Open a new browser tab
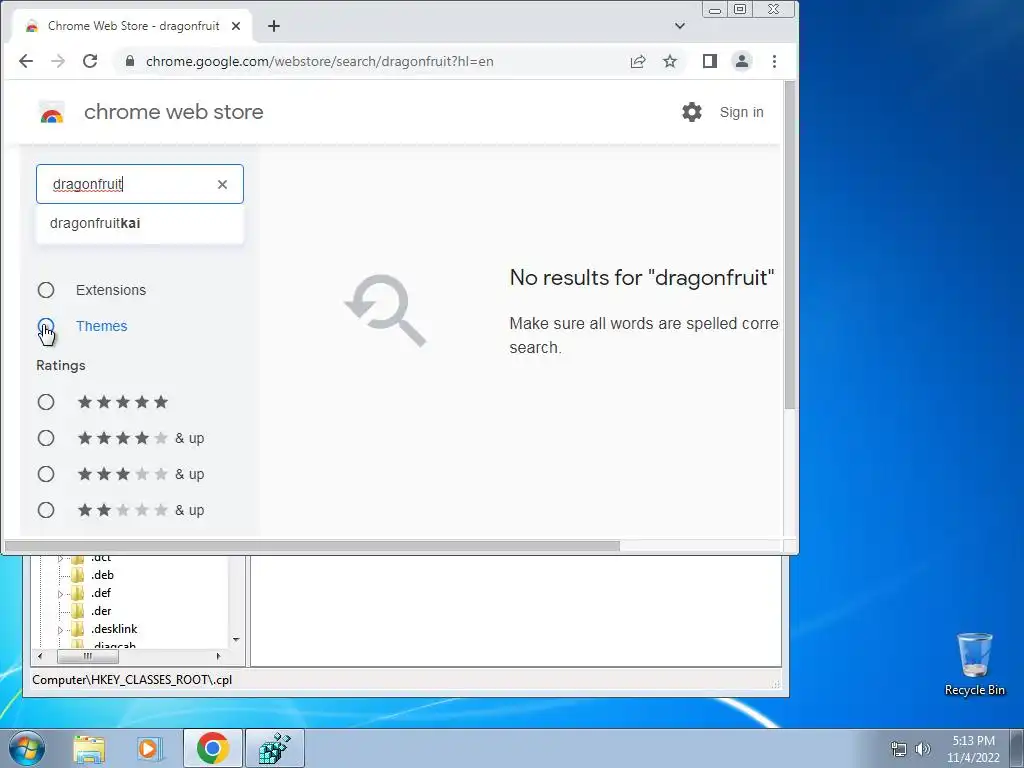Image resolution: width=1024 pixels, height=768 pixels. (x=274, y=26)
